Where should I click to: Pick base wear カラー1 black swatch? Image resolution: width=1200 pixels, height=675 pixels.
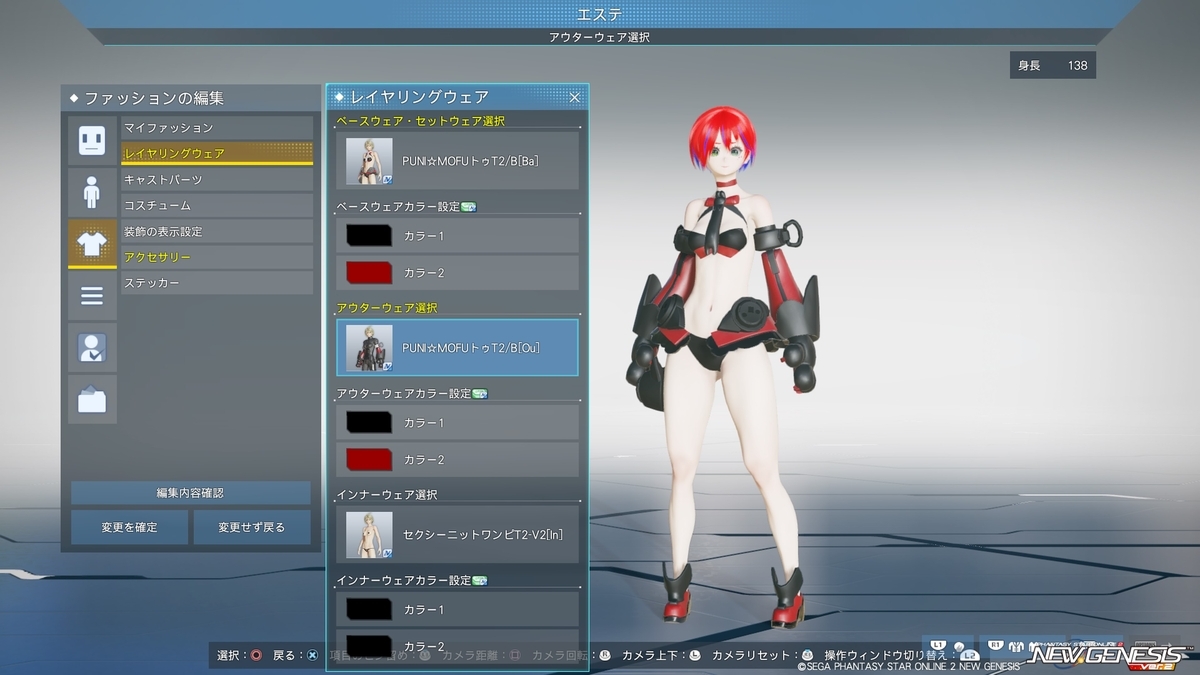pos(369,236)
